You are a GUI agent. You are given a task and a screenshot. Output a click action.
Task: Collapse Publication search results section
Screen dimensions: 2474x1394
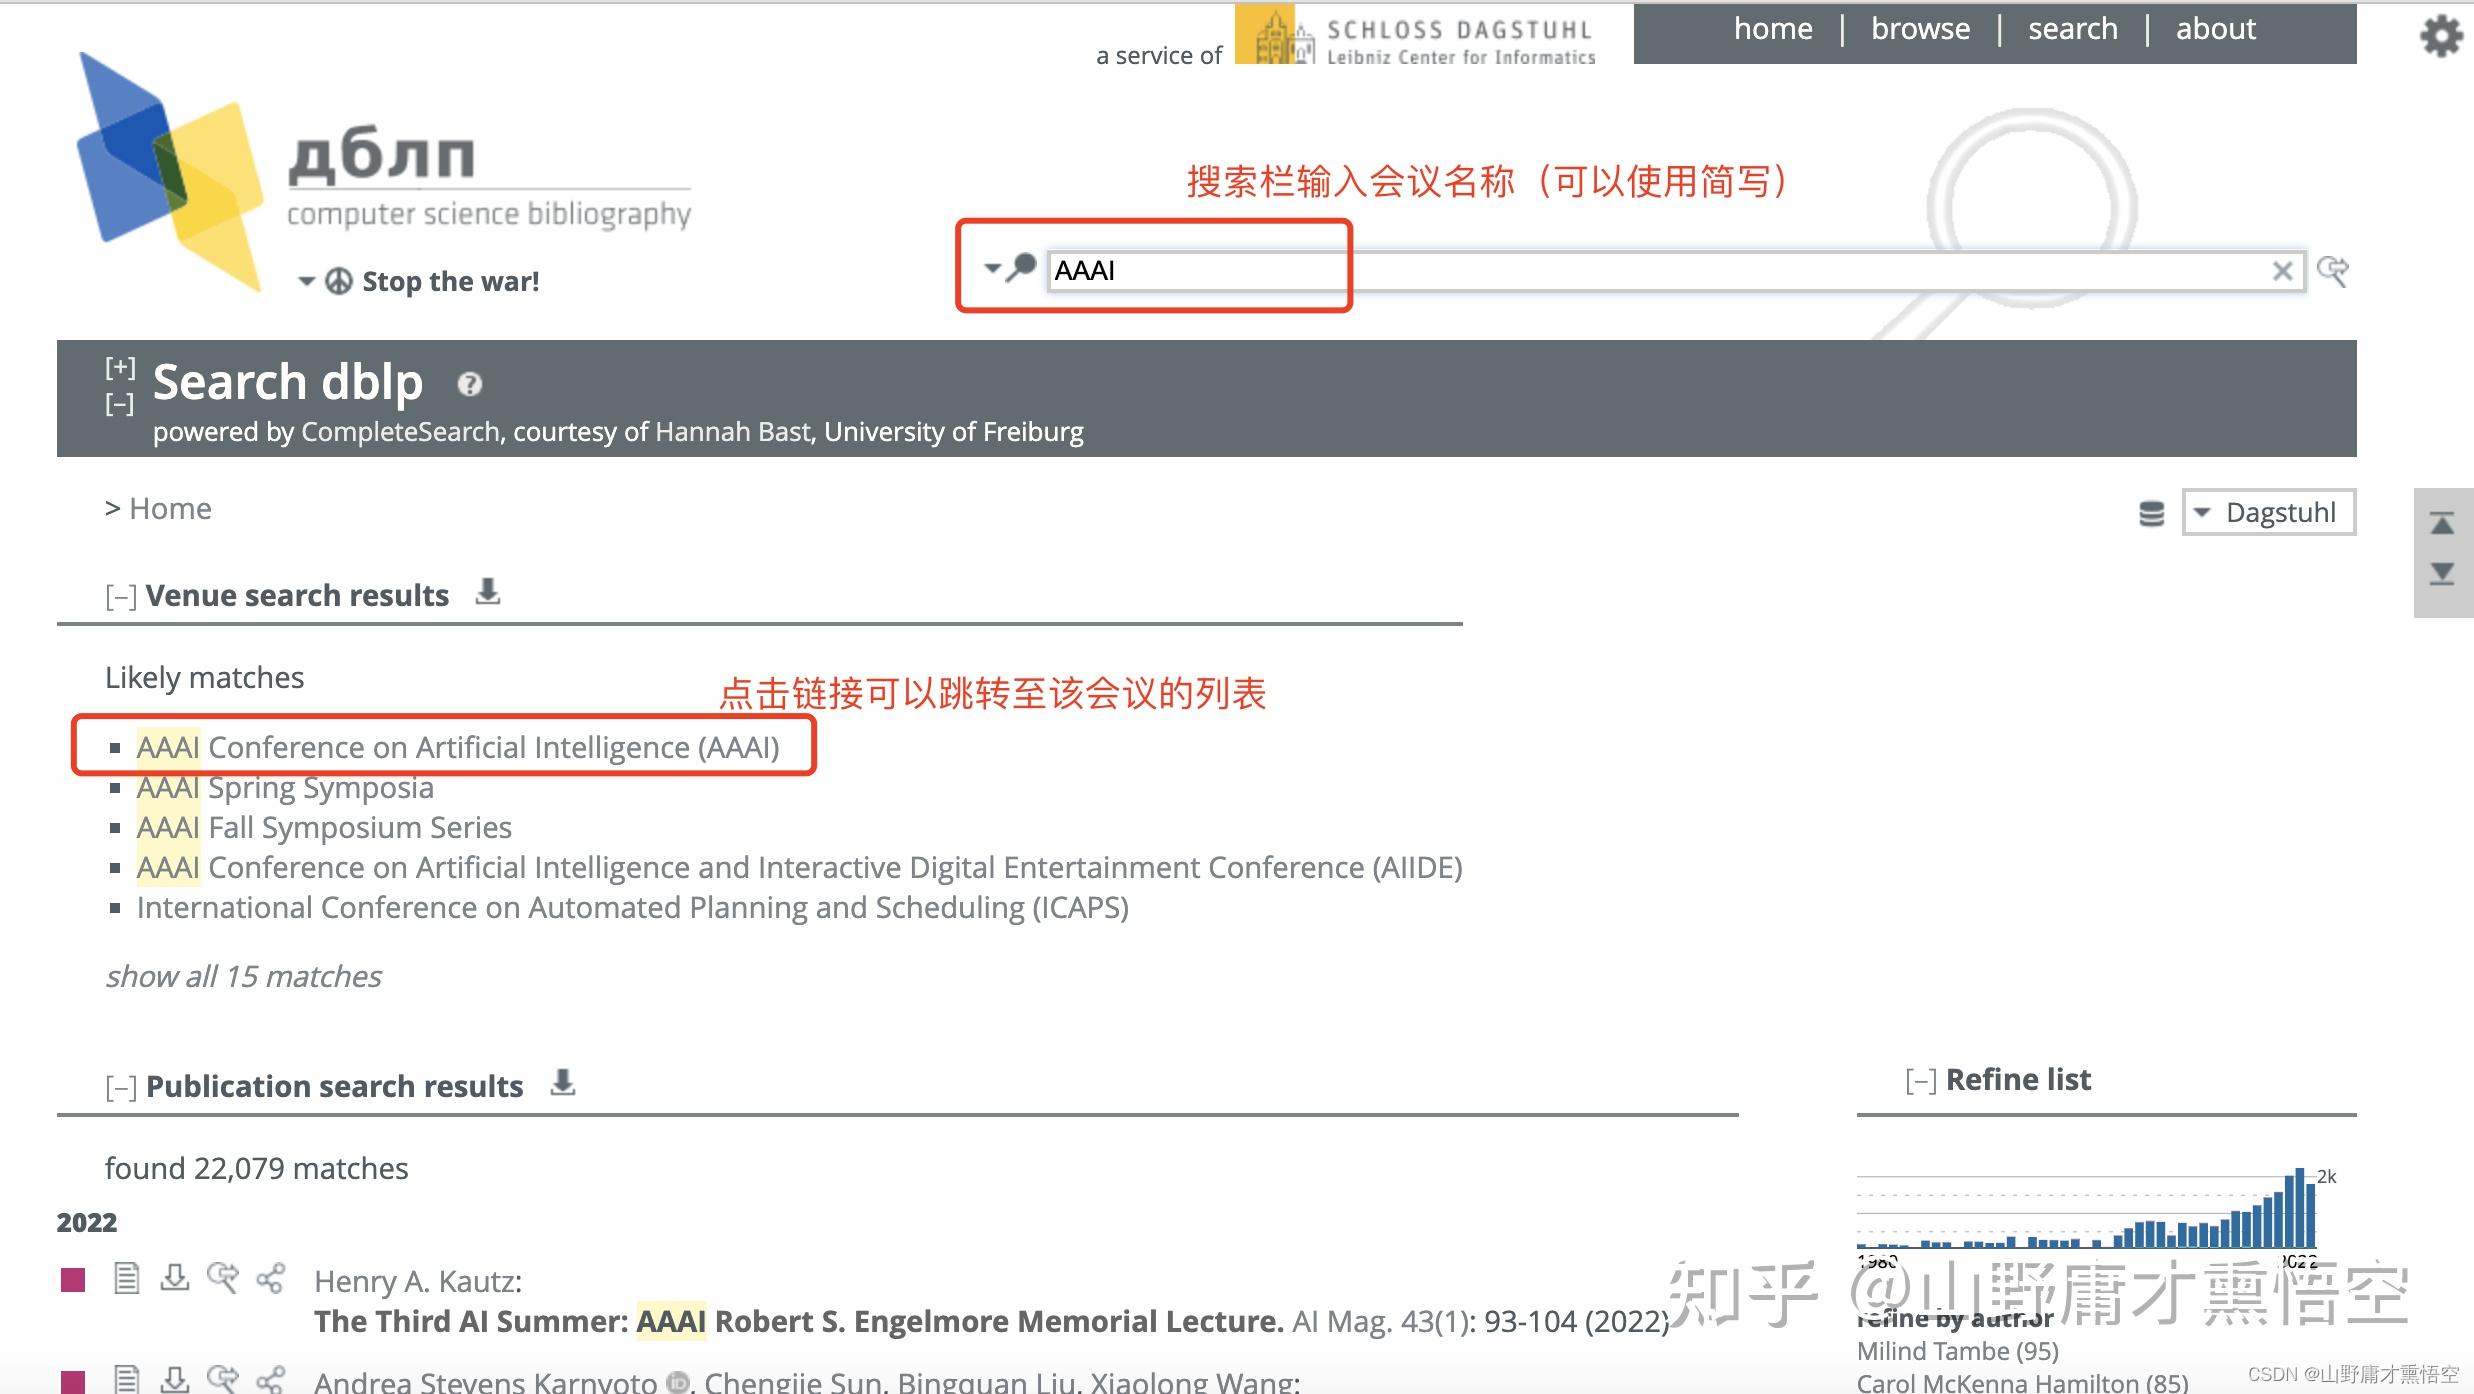click(x=120, y=1088)
